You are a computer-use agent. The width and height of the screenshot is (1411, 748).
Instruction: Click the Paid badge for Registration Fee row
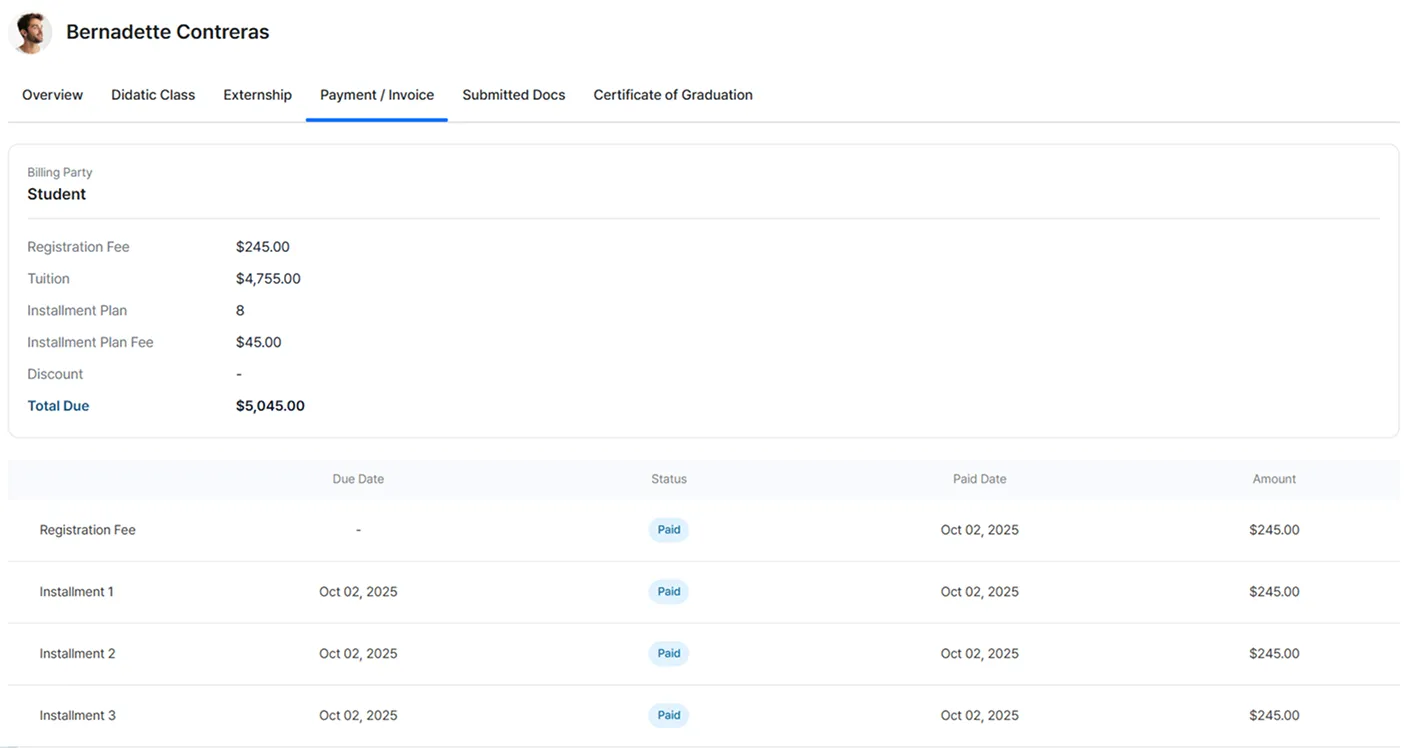click(x=668, y=530)
